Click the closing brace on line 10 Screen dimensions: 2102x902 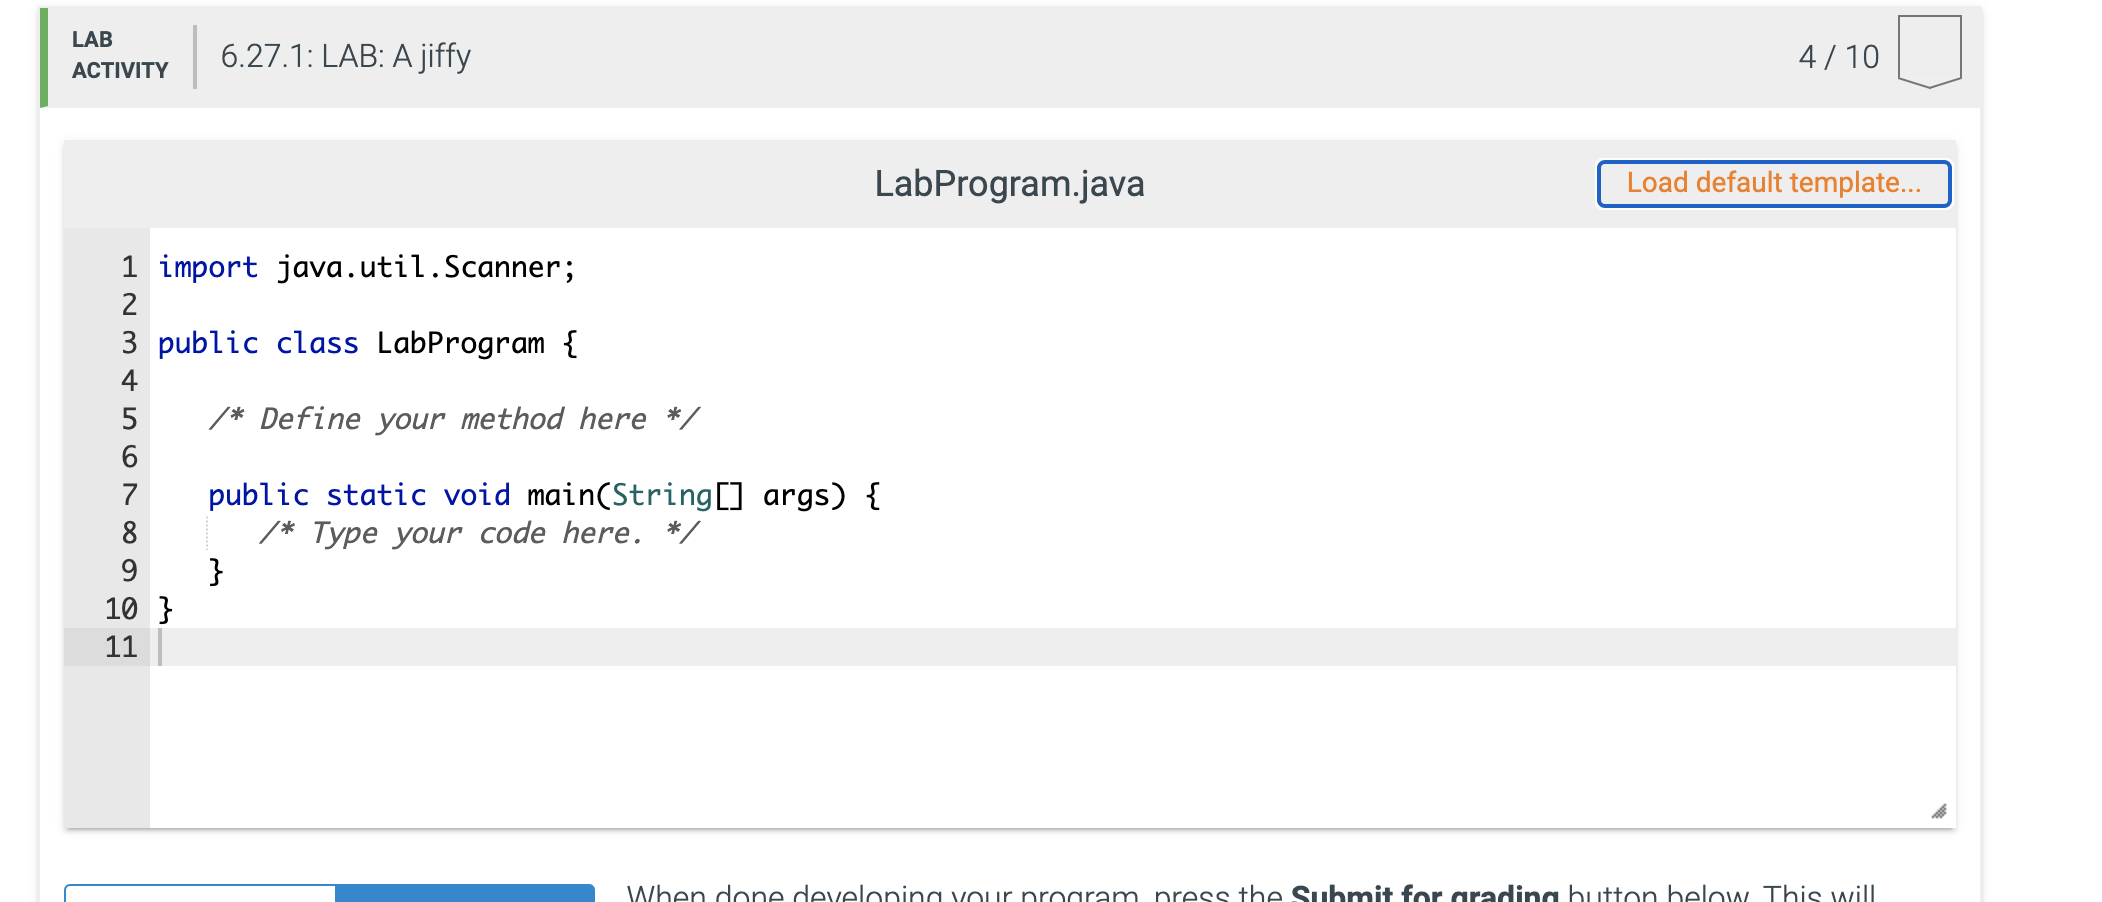tap(166, 609)
